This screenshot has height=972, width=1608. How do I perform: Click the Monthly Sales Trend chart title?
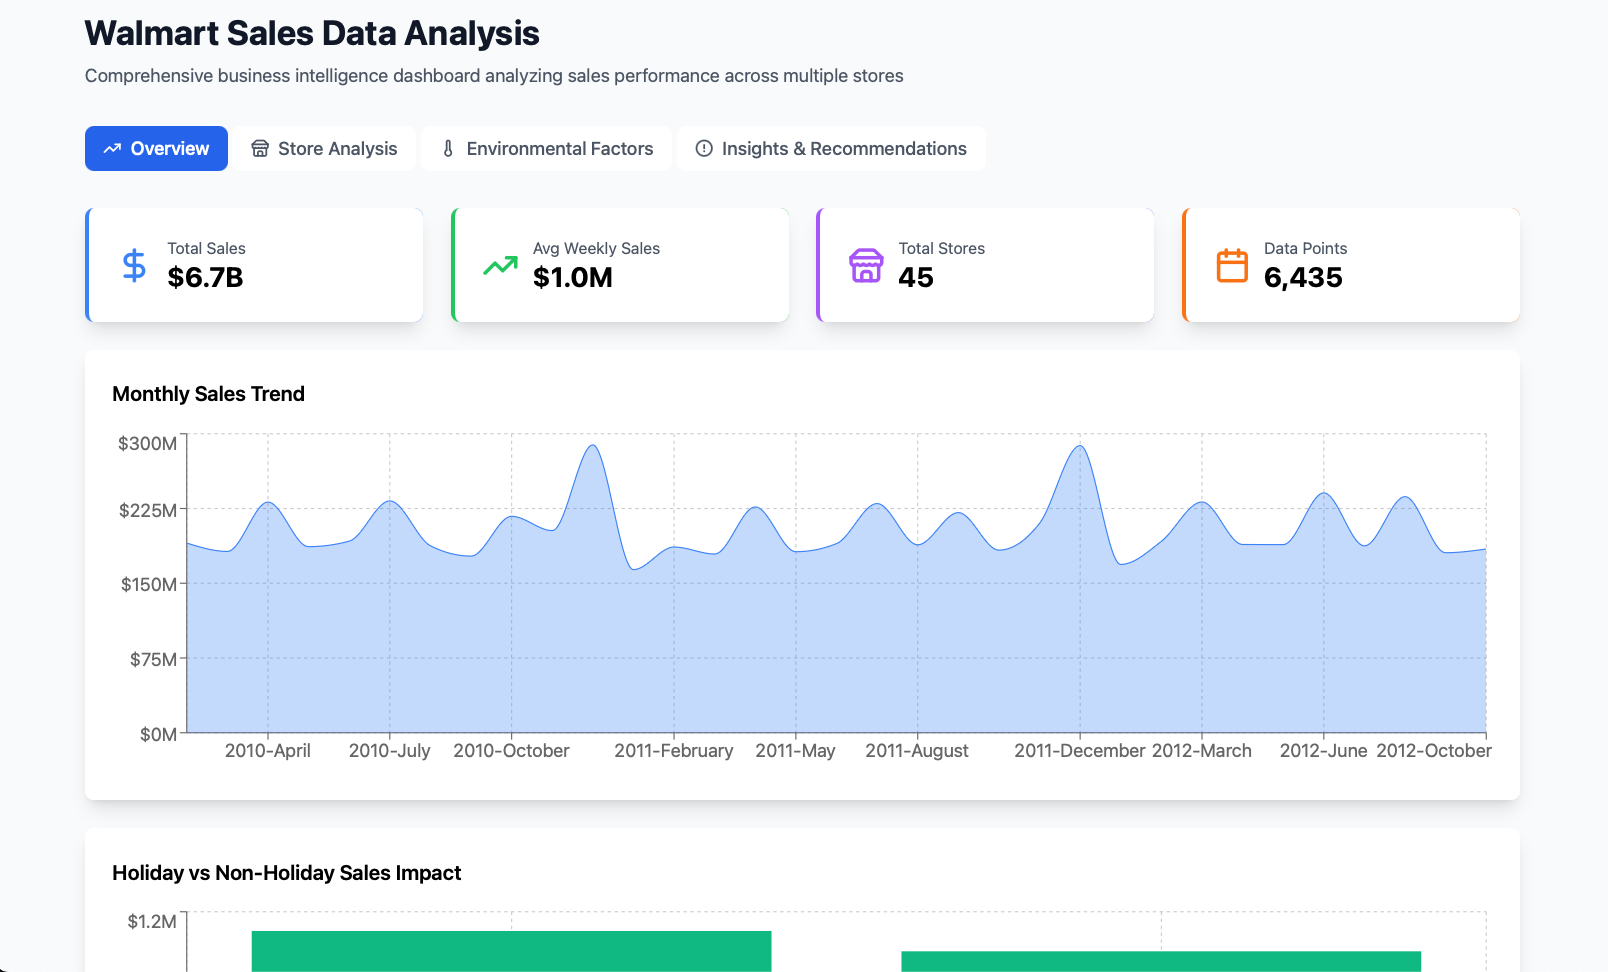[208, 394]
